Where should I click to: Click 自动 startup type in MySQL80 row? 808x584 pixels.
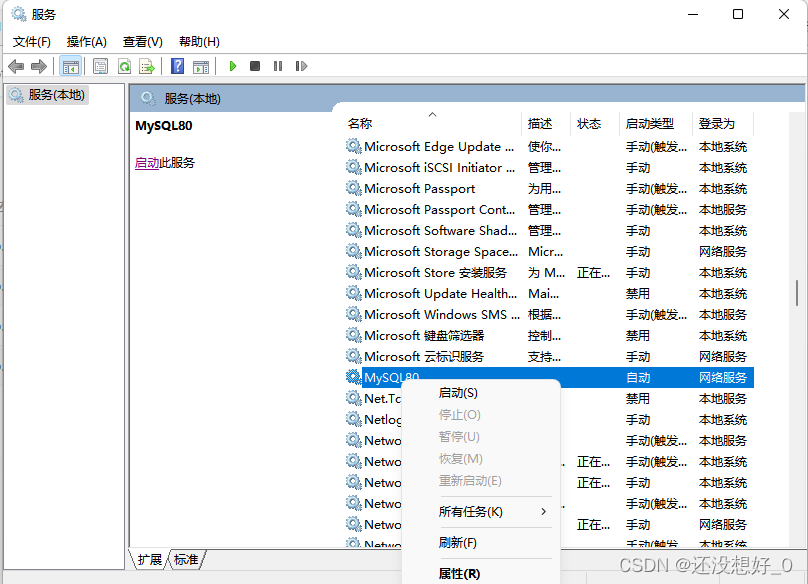coord(638,378)
